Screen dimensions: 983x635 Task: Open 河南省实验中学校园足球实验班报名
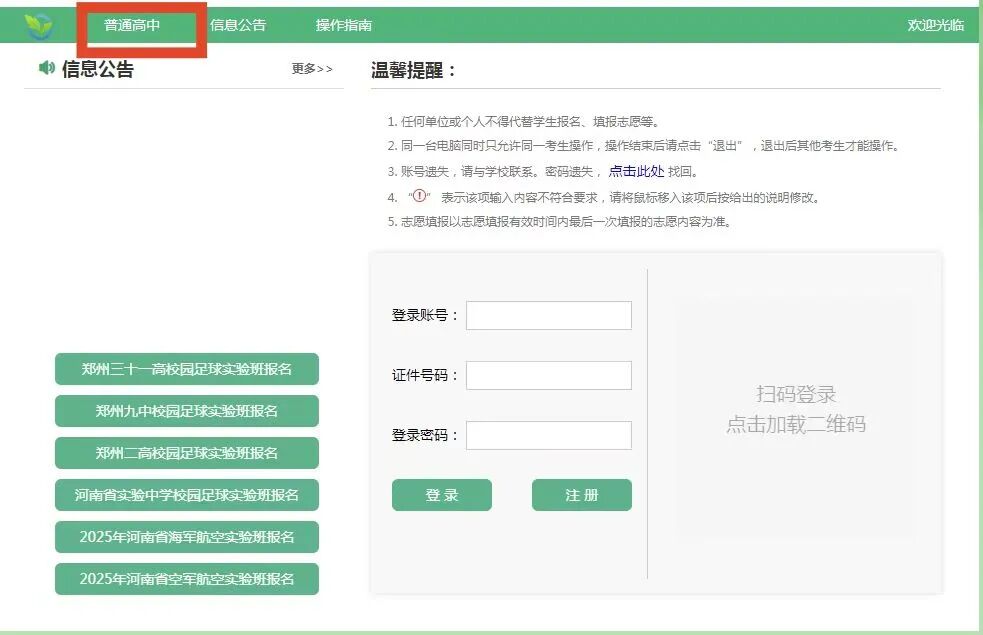click(x=187, y=495)
